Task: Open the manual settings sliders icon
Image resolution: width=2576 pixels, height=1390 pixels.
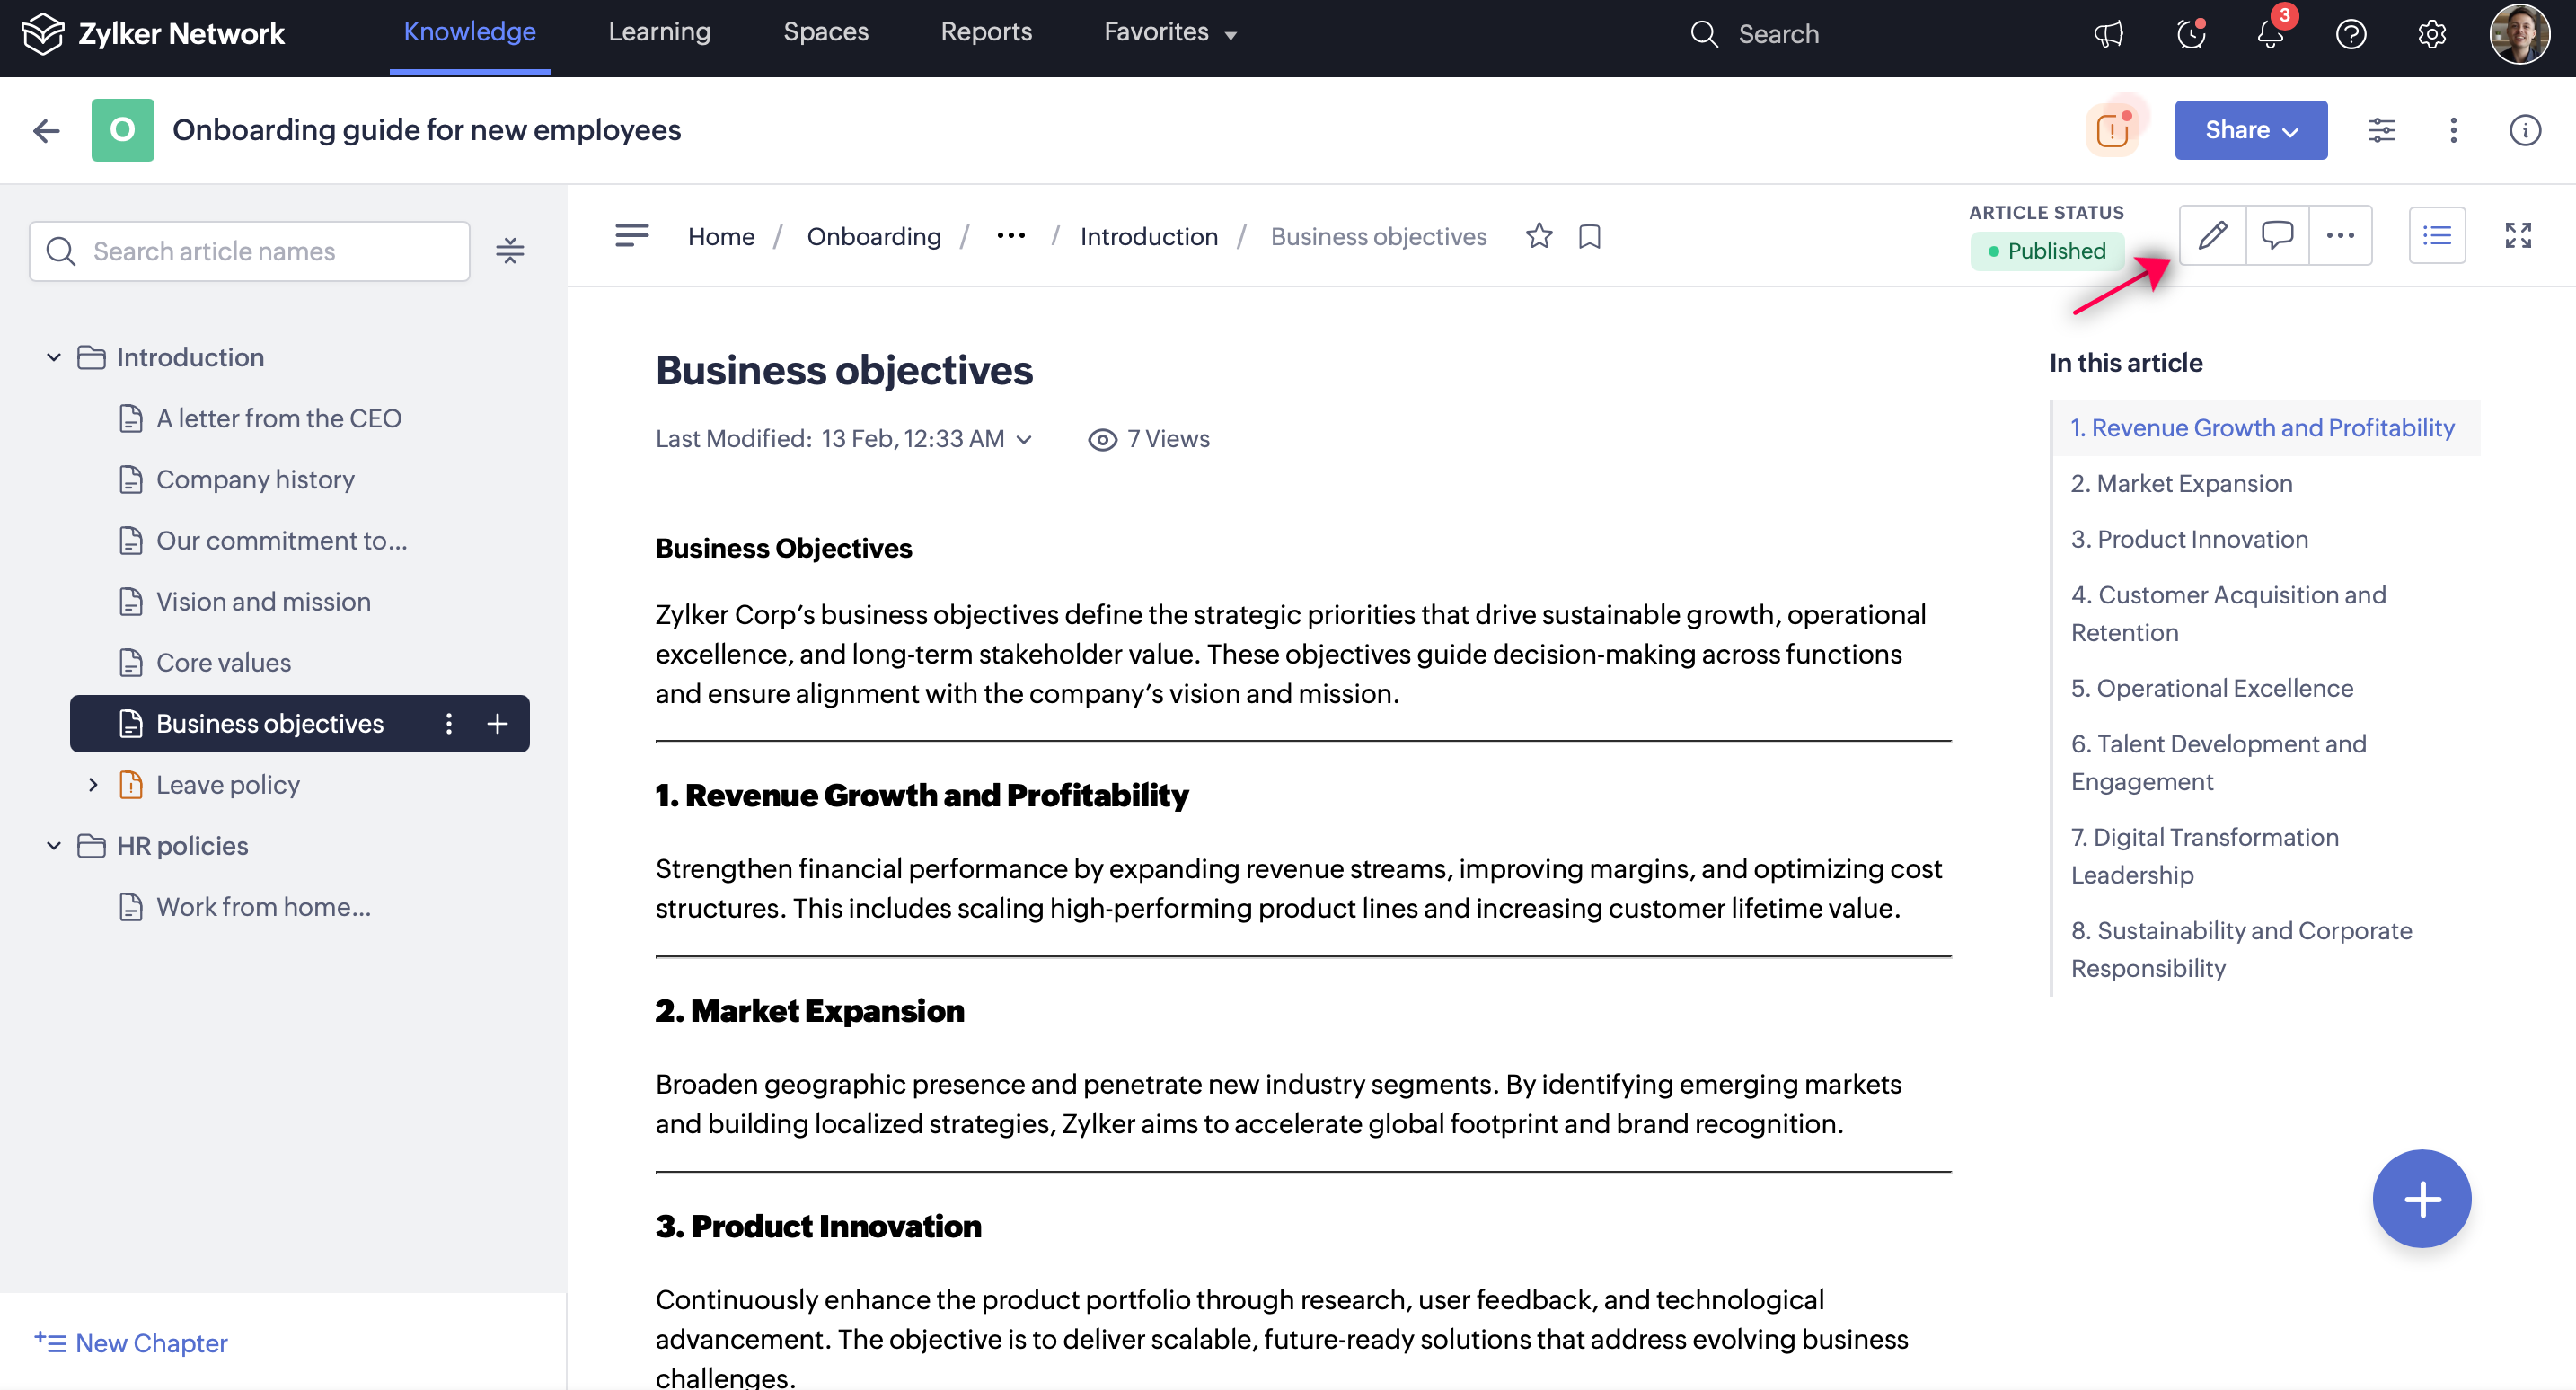Action: (x=2381, y=130)
